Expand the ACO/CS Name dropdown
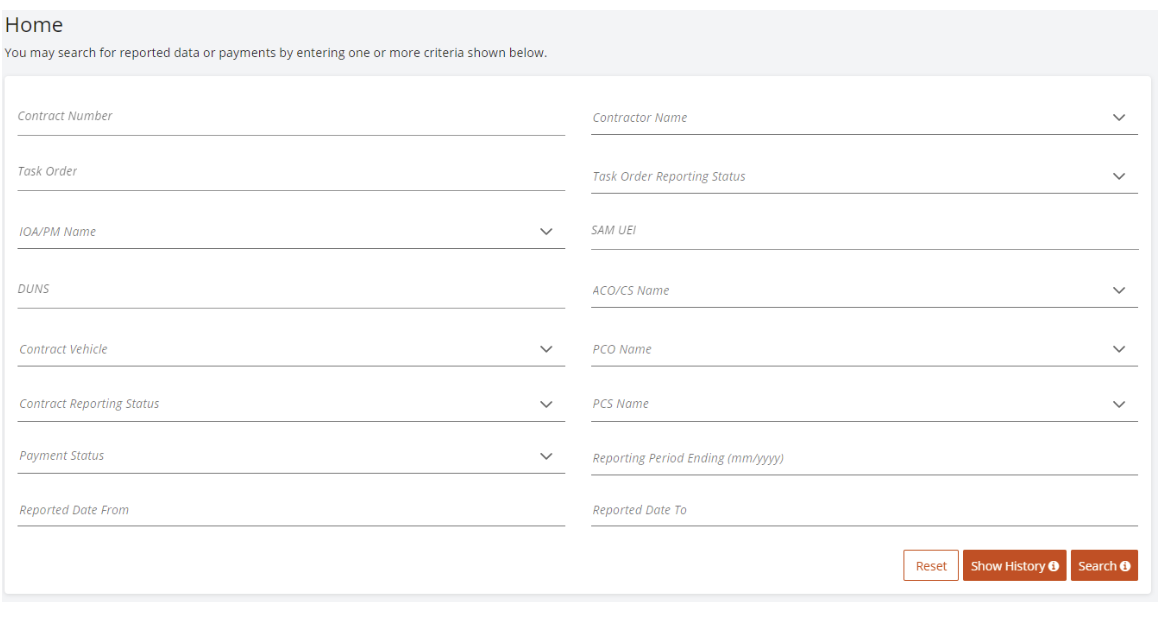1162x624 pixels. pyautogui.click(x=864, y=291)
